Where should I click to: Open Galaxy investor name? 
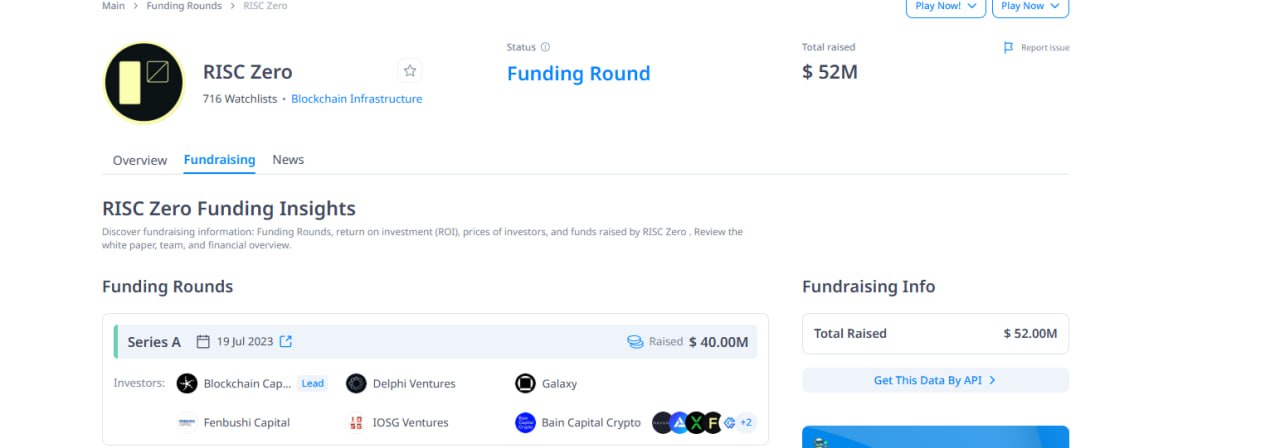pos(559,384)
